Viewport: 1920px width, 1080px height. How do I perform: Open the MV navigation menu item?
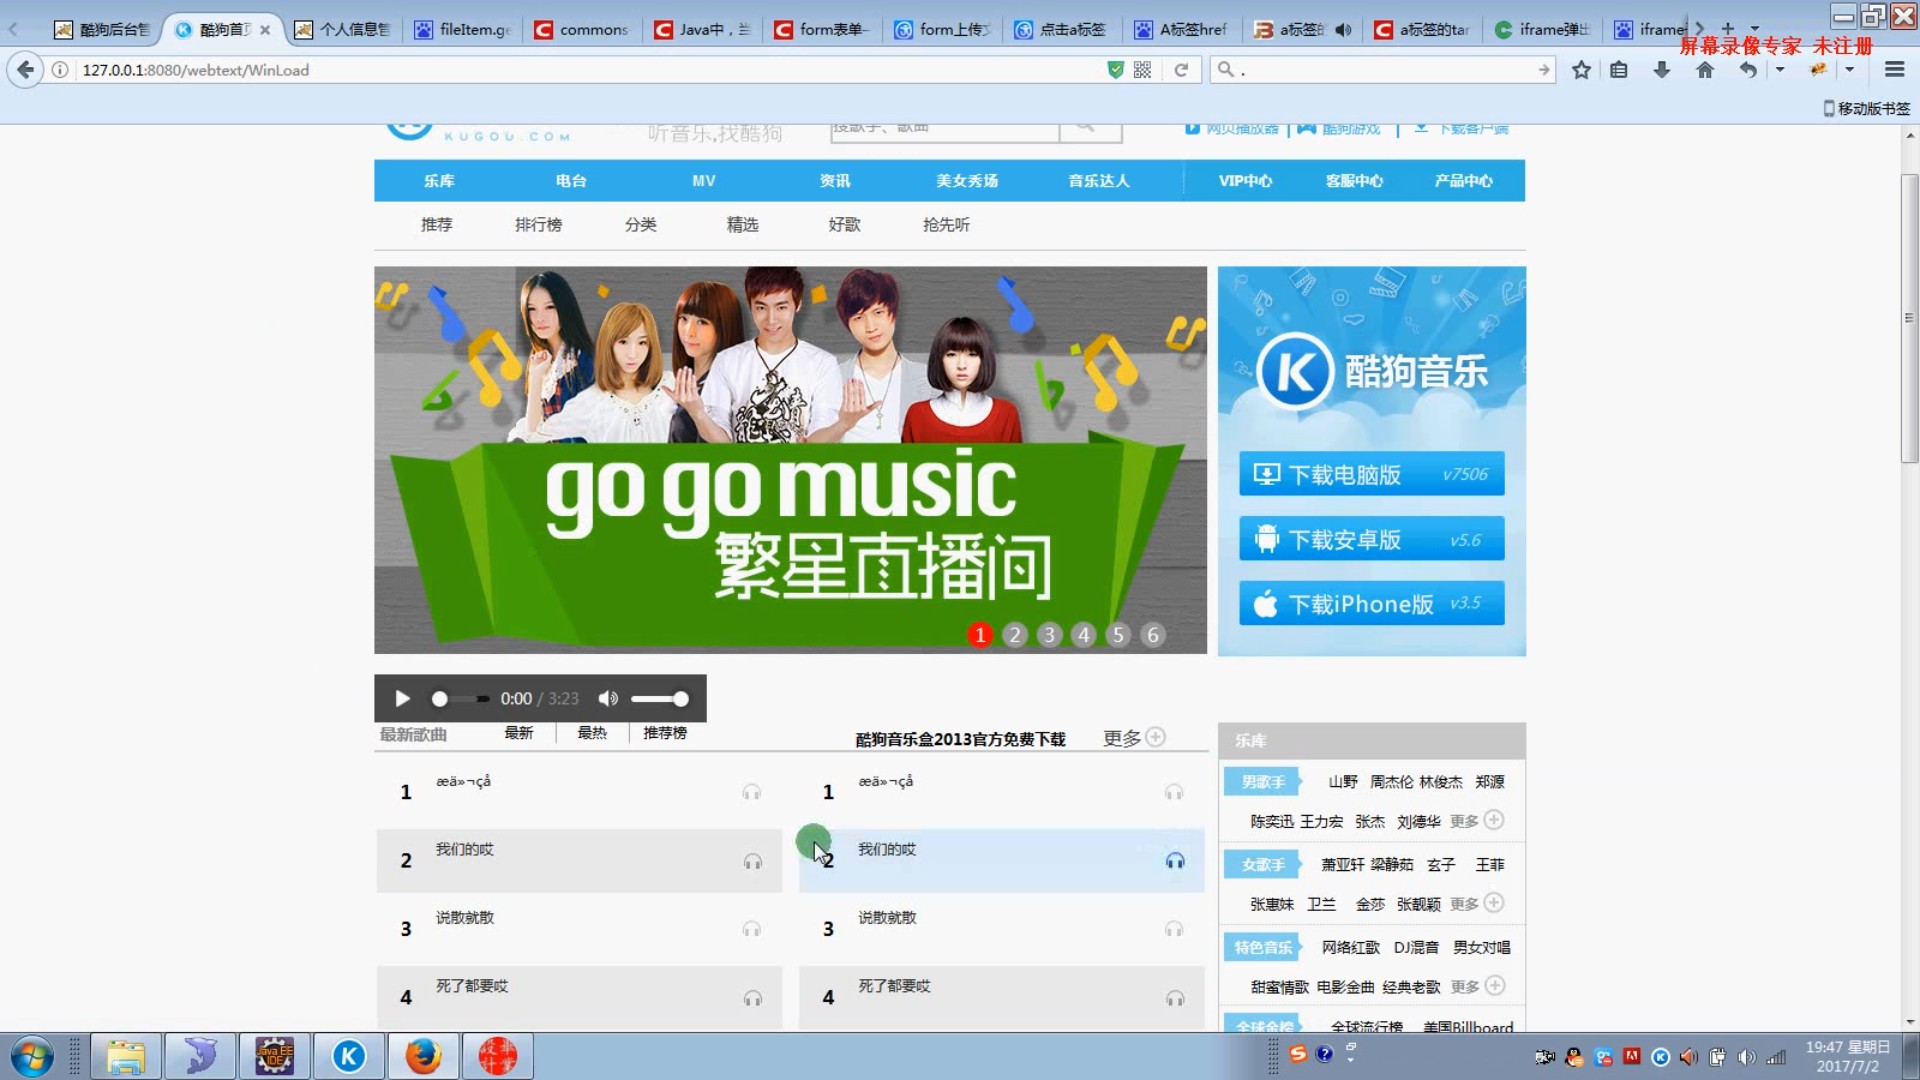703,181
